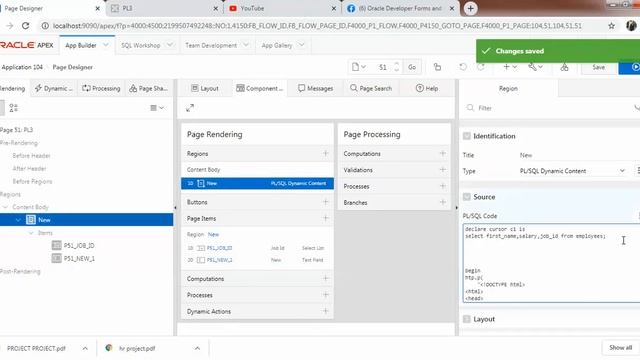The image size is (640, 360).
Task: Open the rendering tree menu icon
Action: (x=157, y=108)
